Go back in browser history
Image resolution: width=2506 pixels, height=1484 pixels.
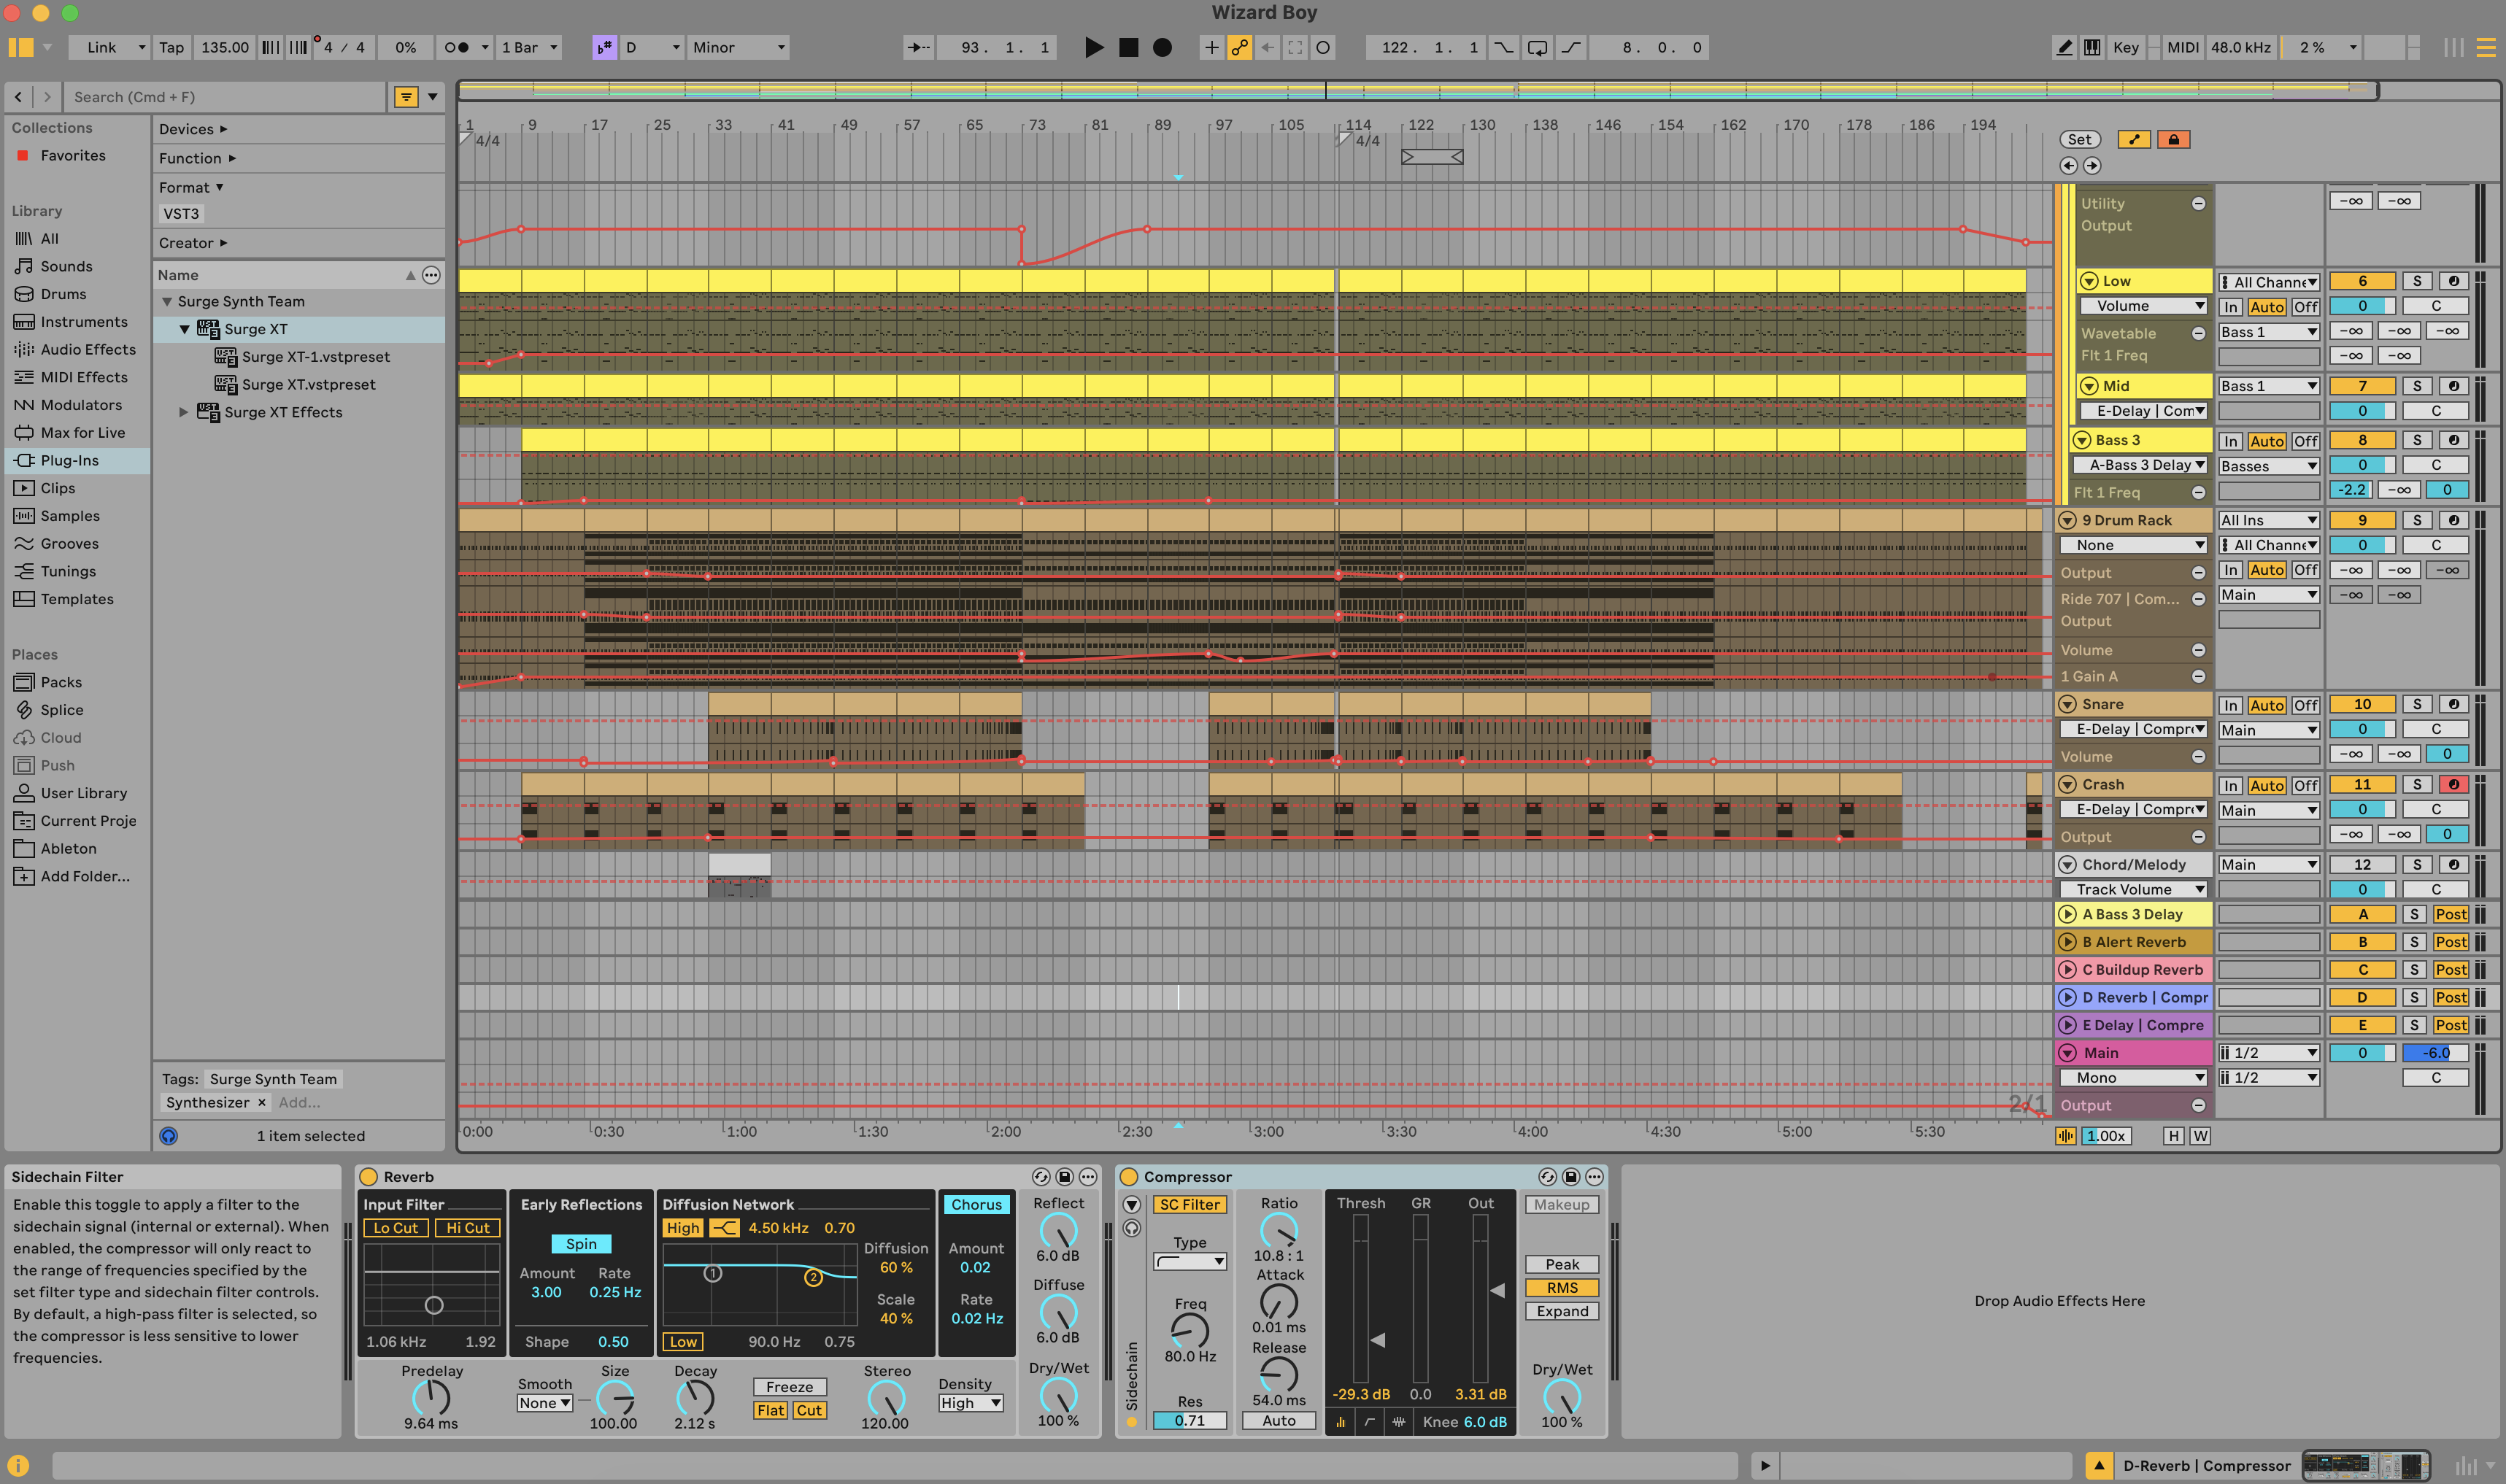[x=18, y=97]
